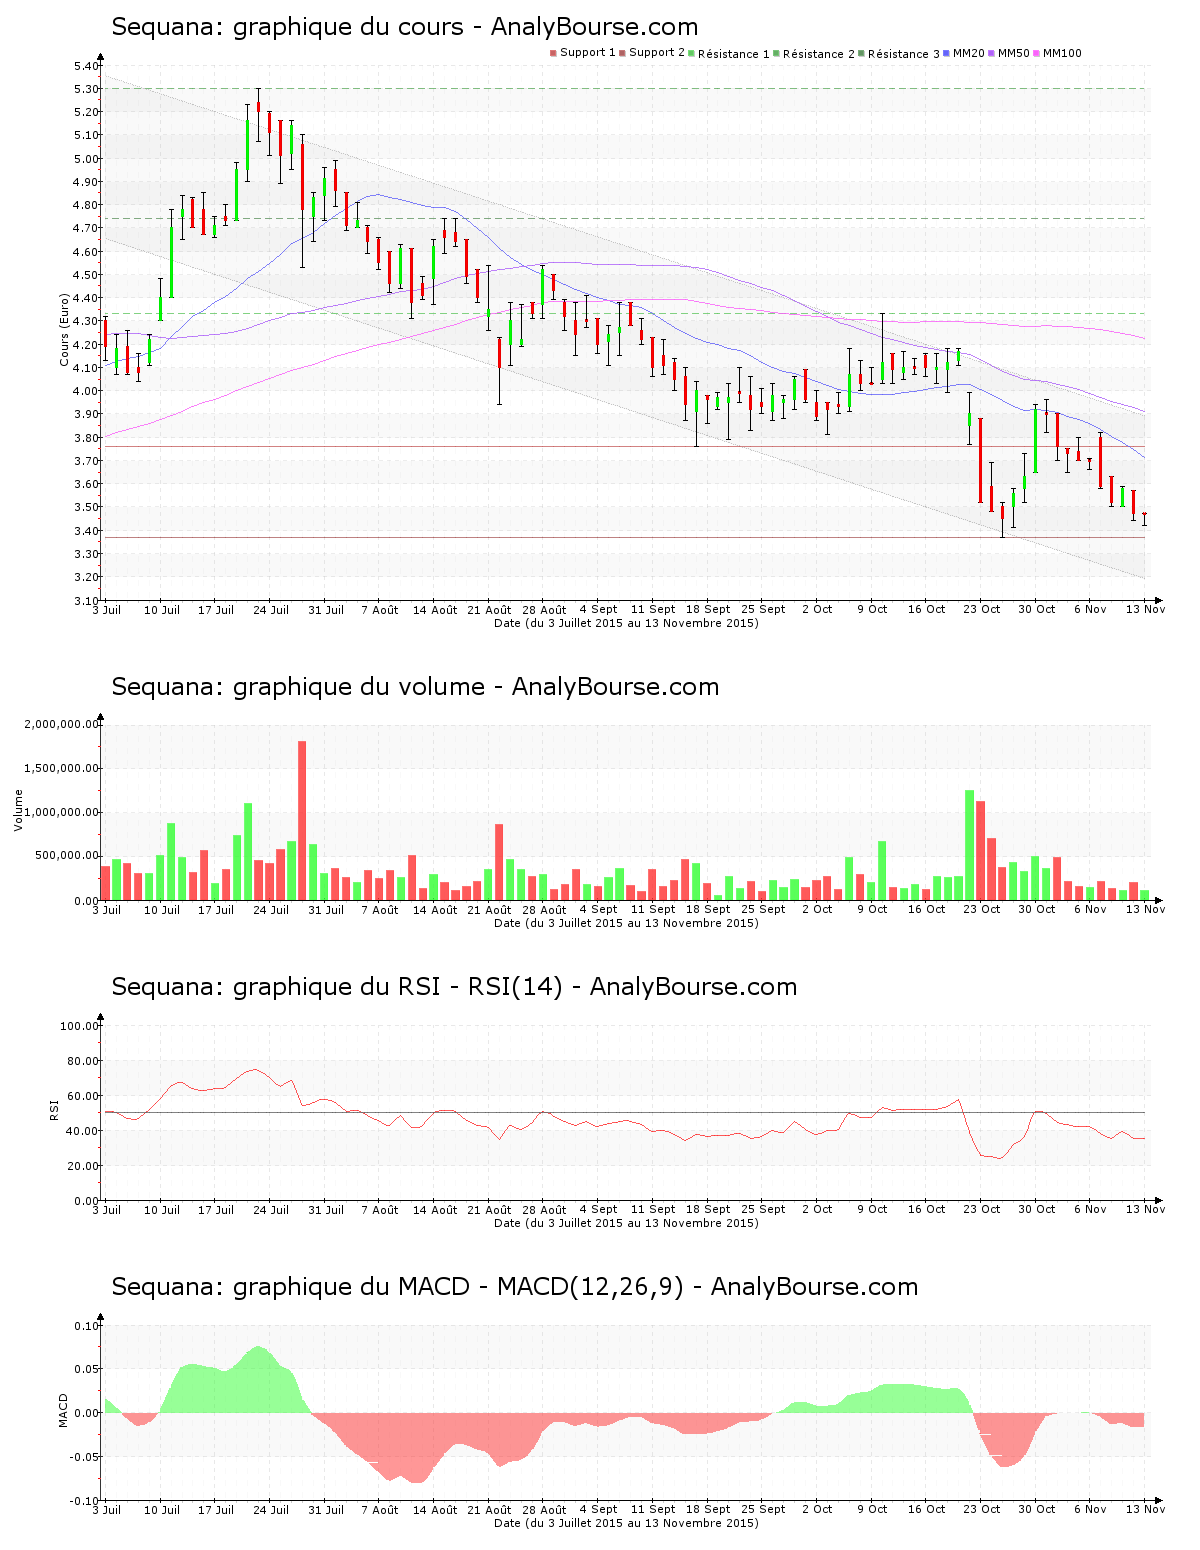Click '24 Juillet' on the price chart x-axis
The height and width of the screenshot is (1550, 1200).
(x=271, y=609)
